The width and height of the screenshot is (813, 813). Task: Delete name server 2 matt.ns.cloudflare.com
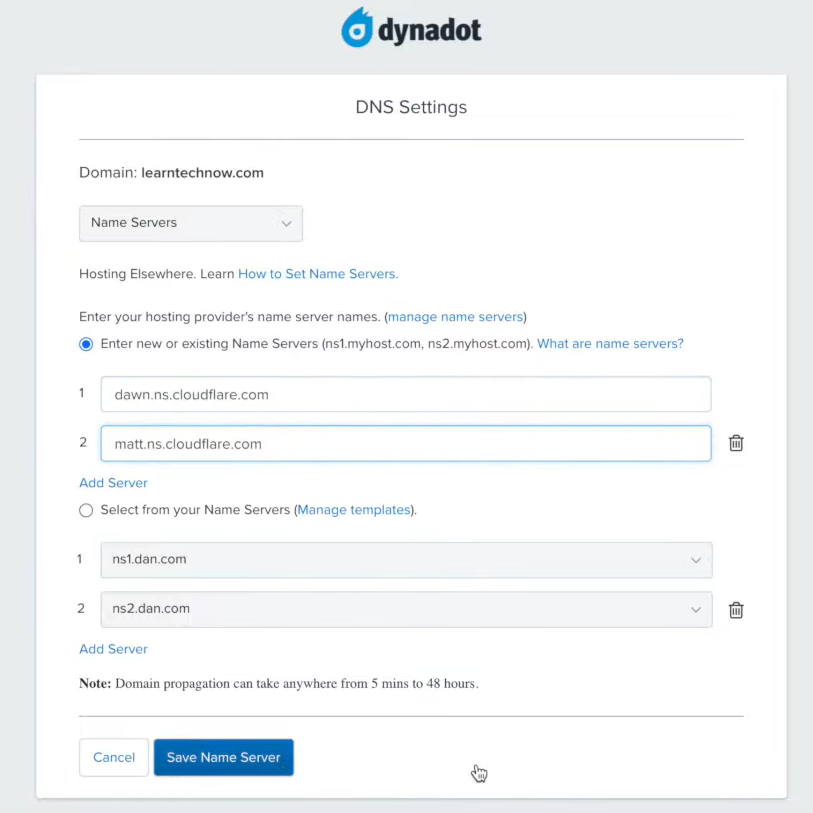pos(736,443)
